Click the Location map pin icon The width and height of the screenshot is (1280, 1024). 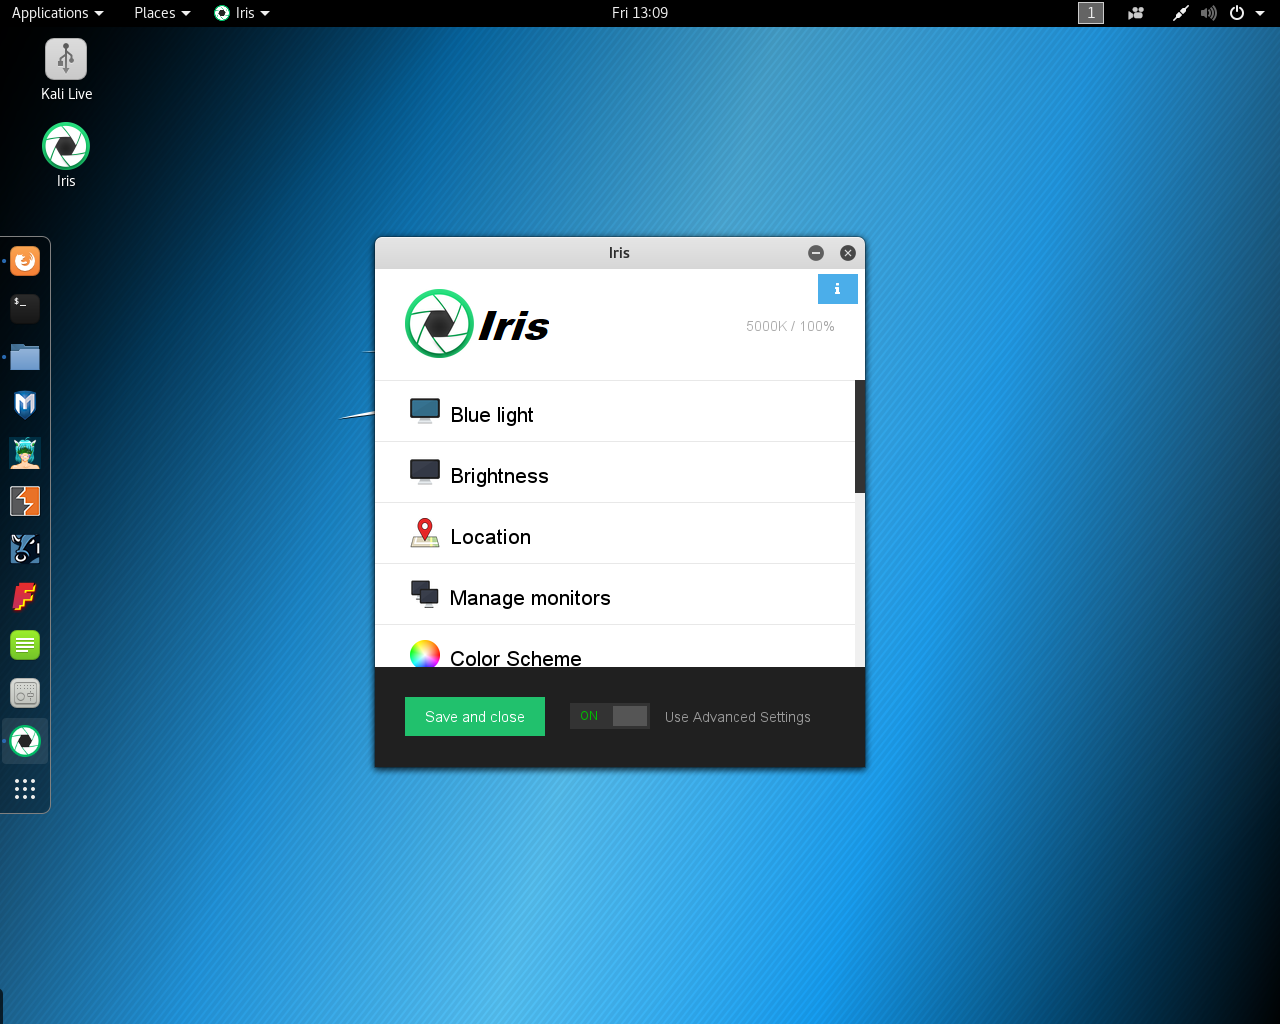pyautogui.click(x=425, y=533)
